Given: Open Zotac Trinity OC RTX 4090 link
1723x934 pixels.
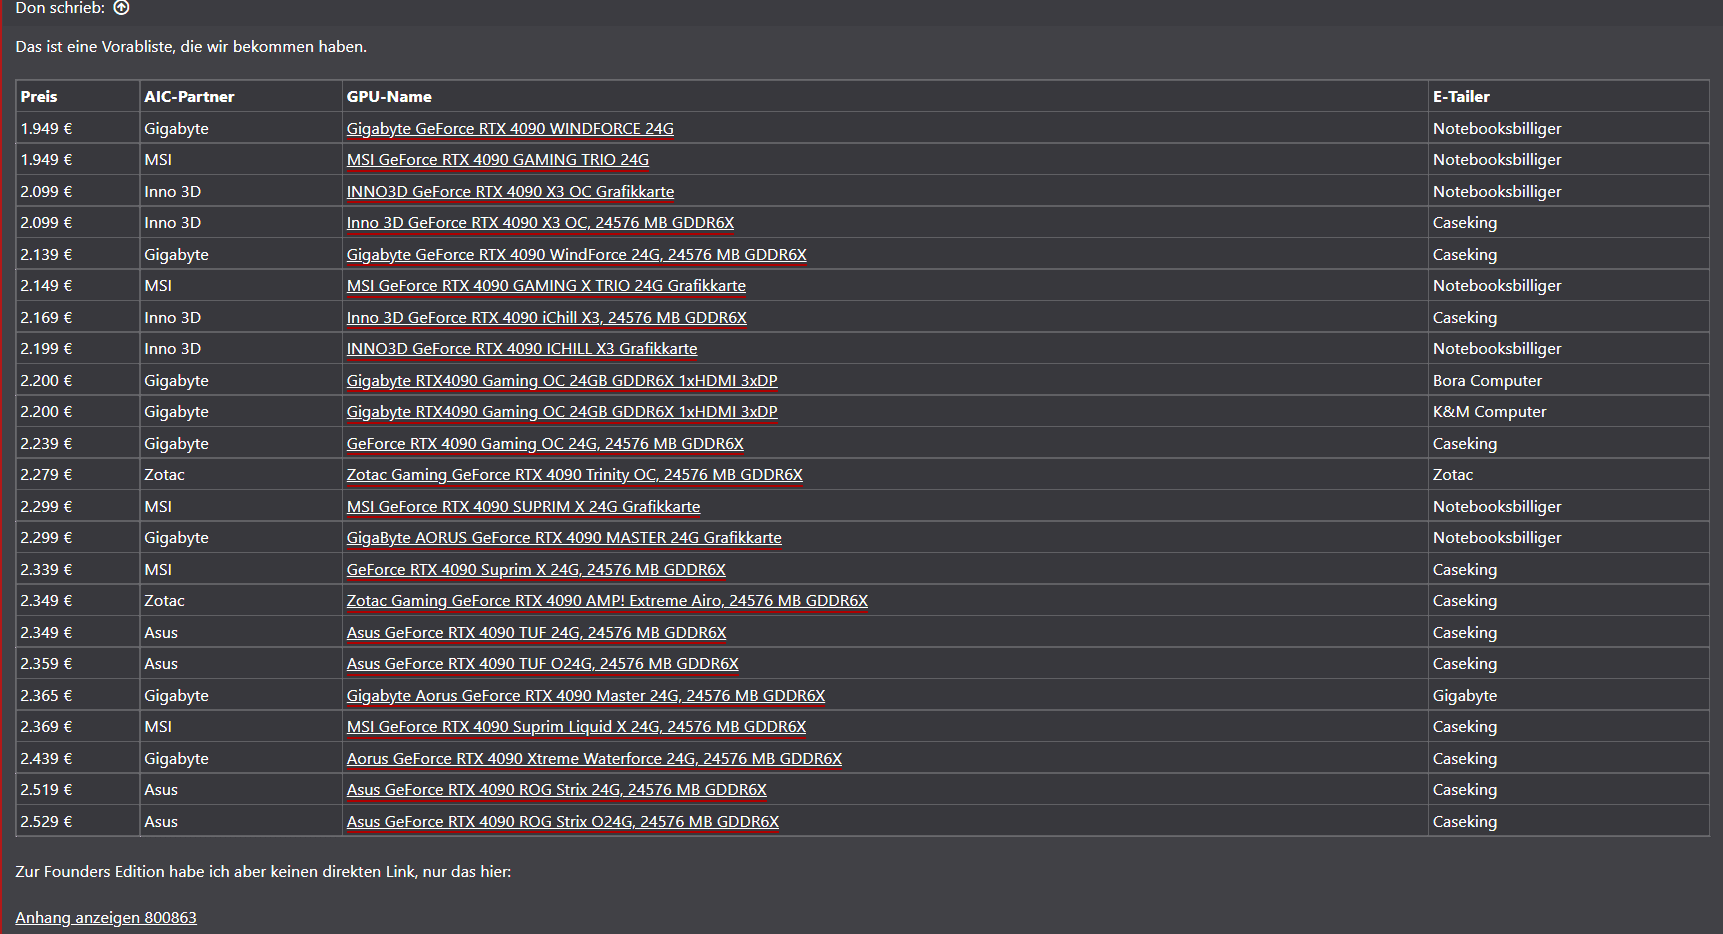Looking at the screenshot, I should click(x=574, y=475).
